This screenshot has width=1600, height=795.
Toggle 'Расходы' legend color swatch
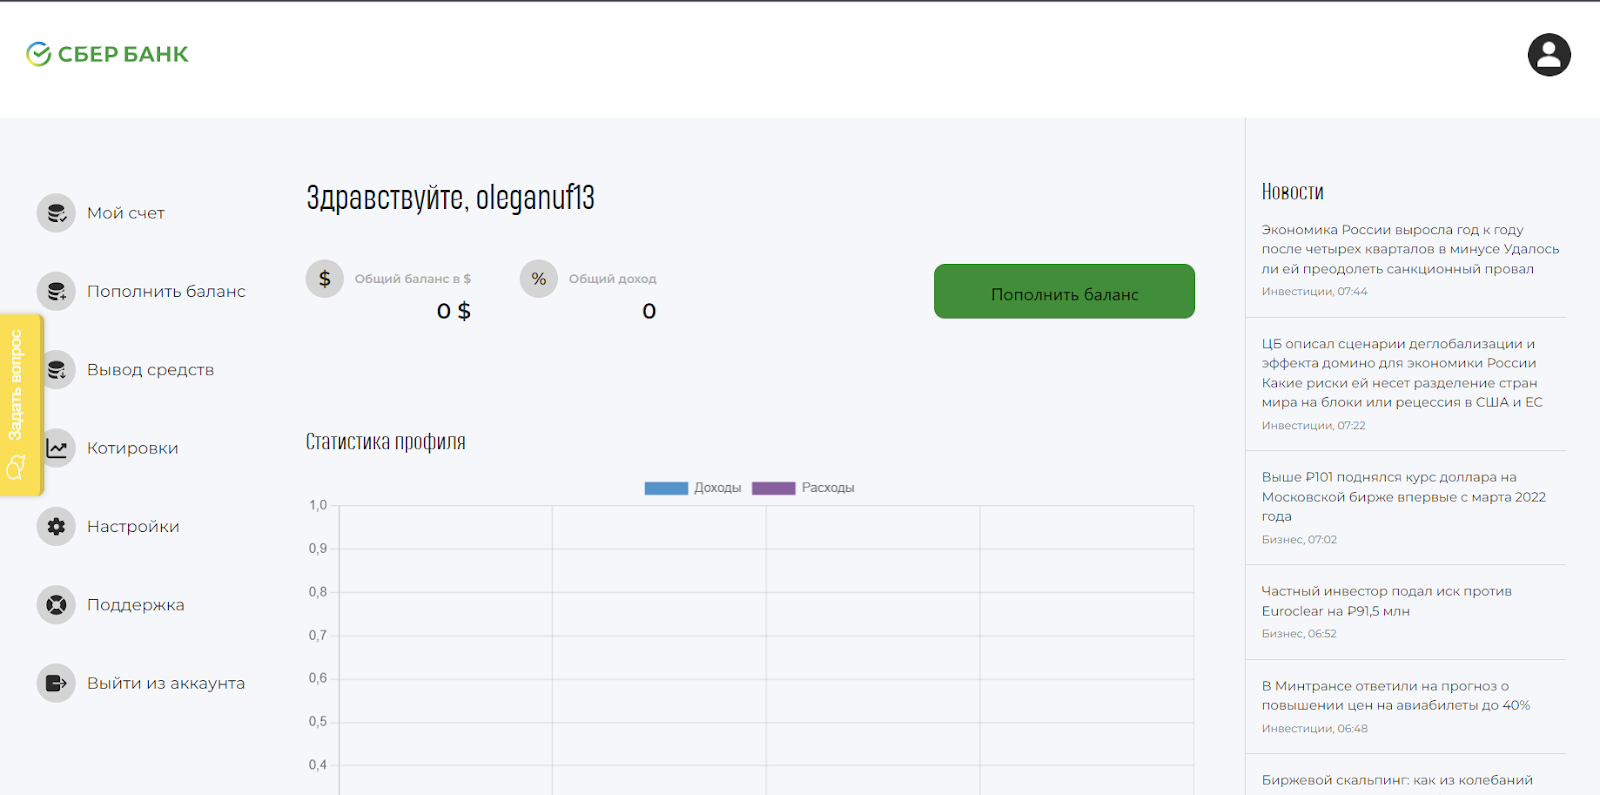(x=773, y=488)
